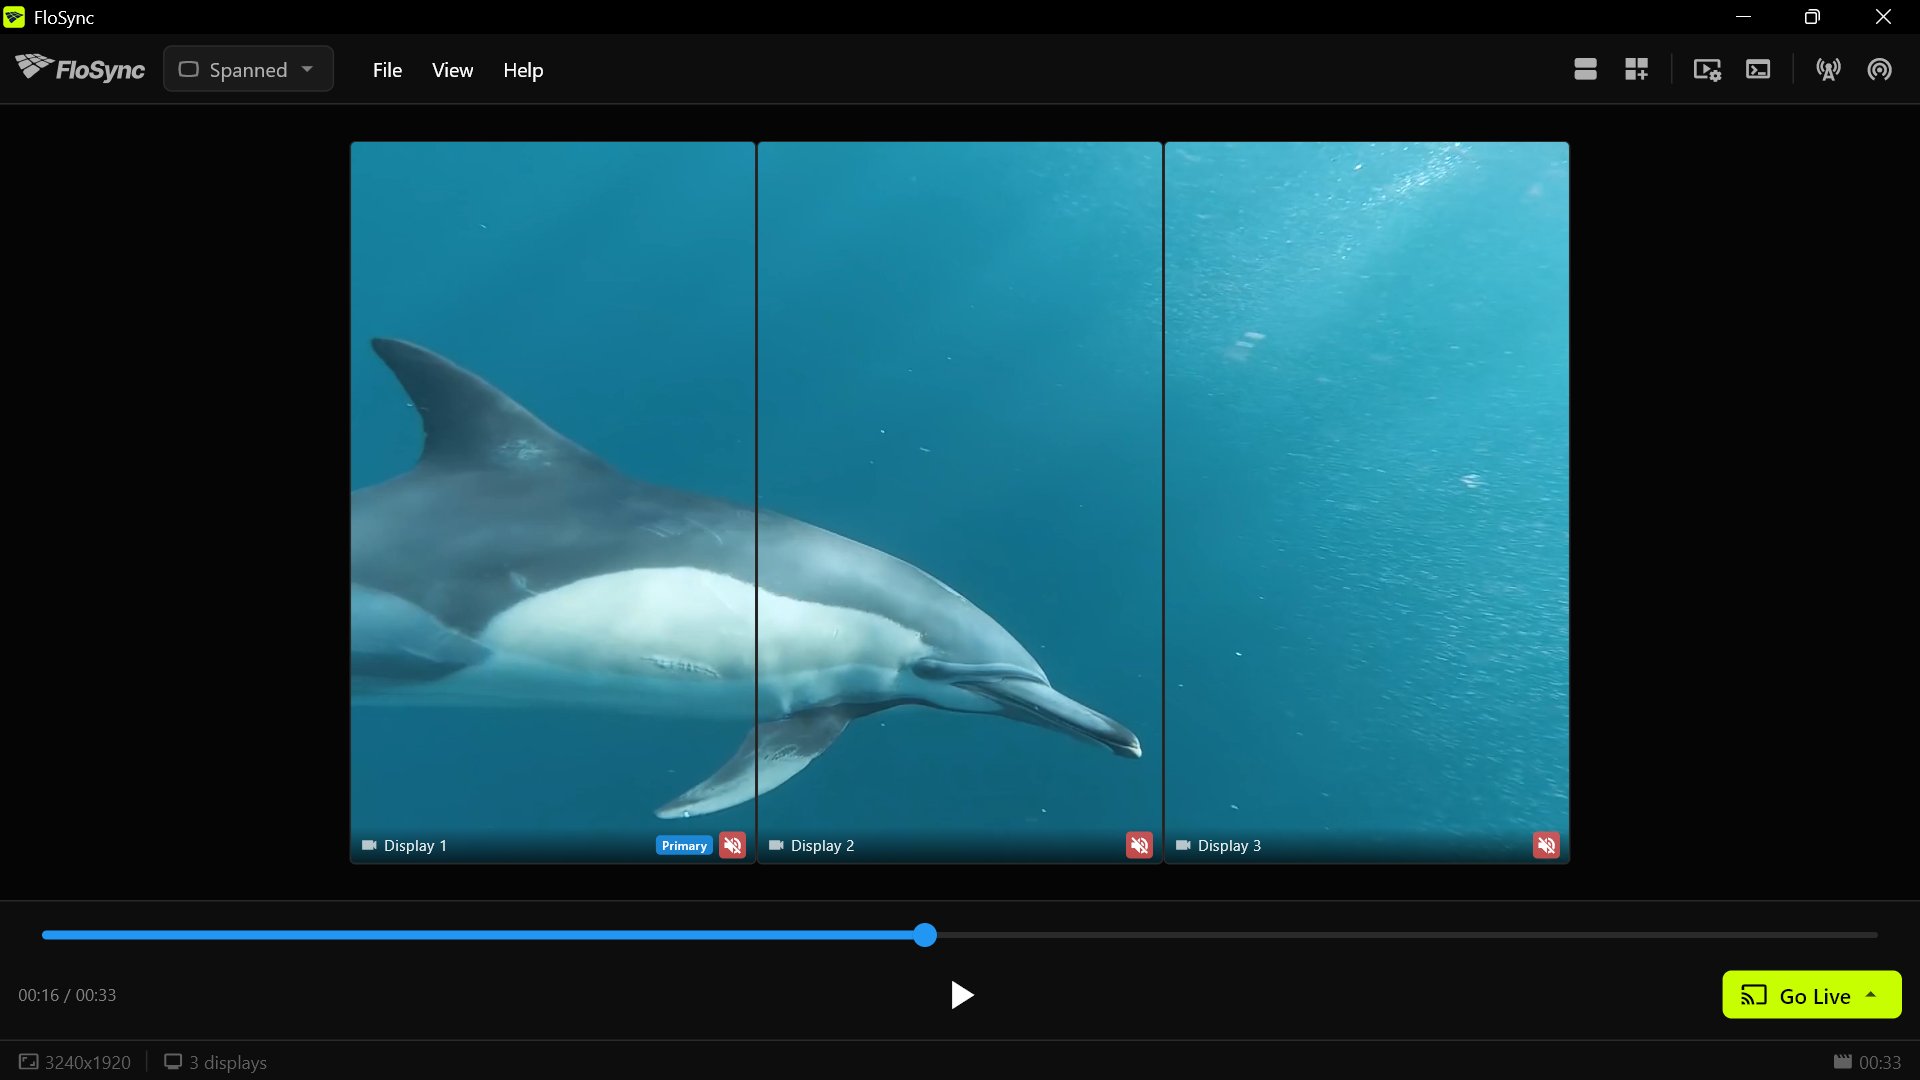Viewport: 1920px width, 1080px height.
Task: Click the 00:16 / 00:33 time readout
Action: pyautogui.click(x=67, y=995)
